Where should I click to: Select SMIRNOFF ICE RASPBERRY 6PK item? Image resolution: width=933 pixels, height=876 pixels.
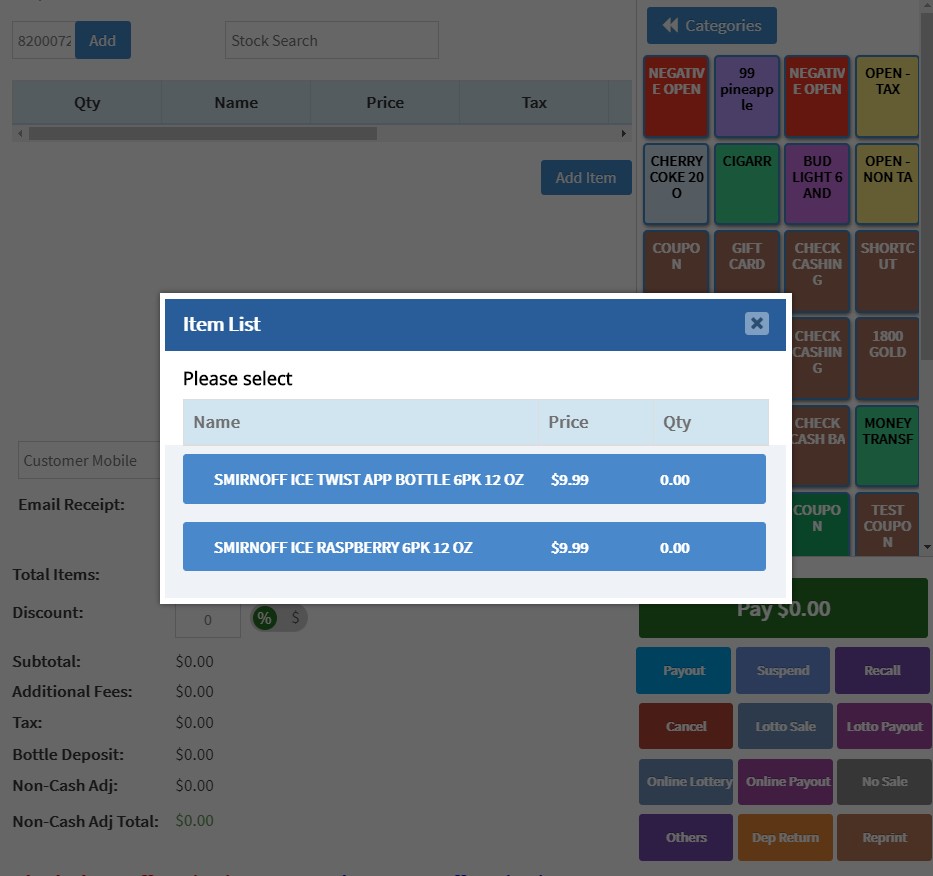(472, 546)
